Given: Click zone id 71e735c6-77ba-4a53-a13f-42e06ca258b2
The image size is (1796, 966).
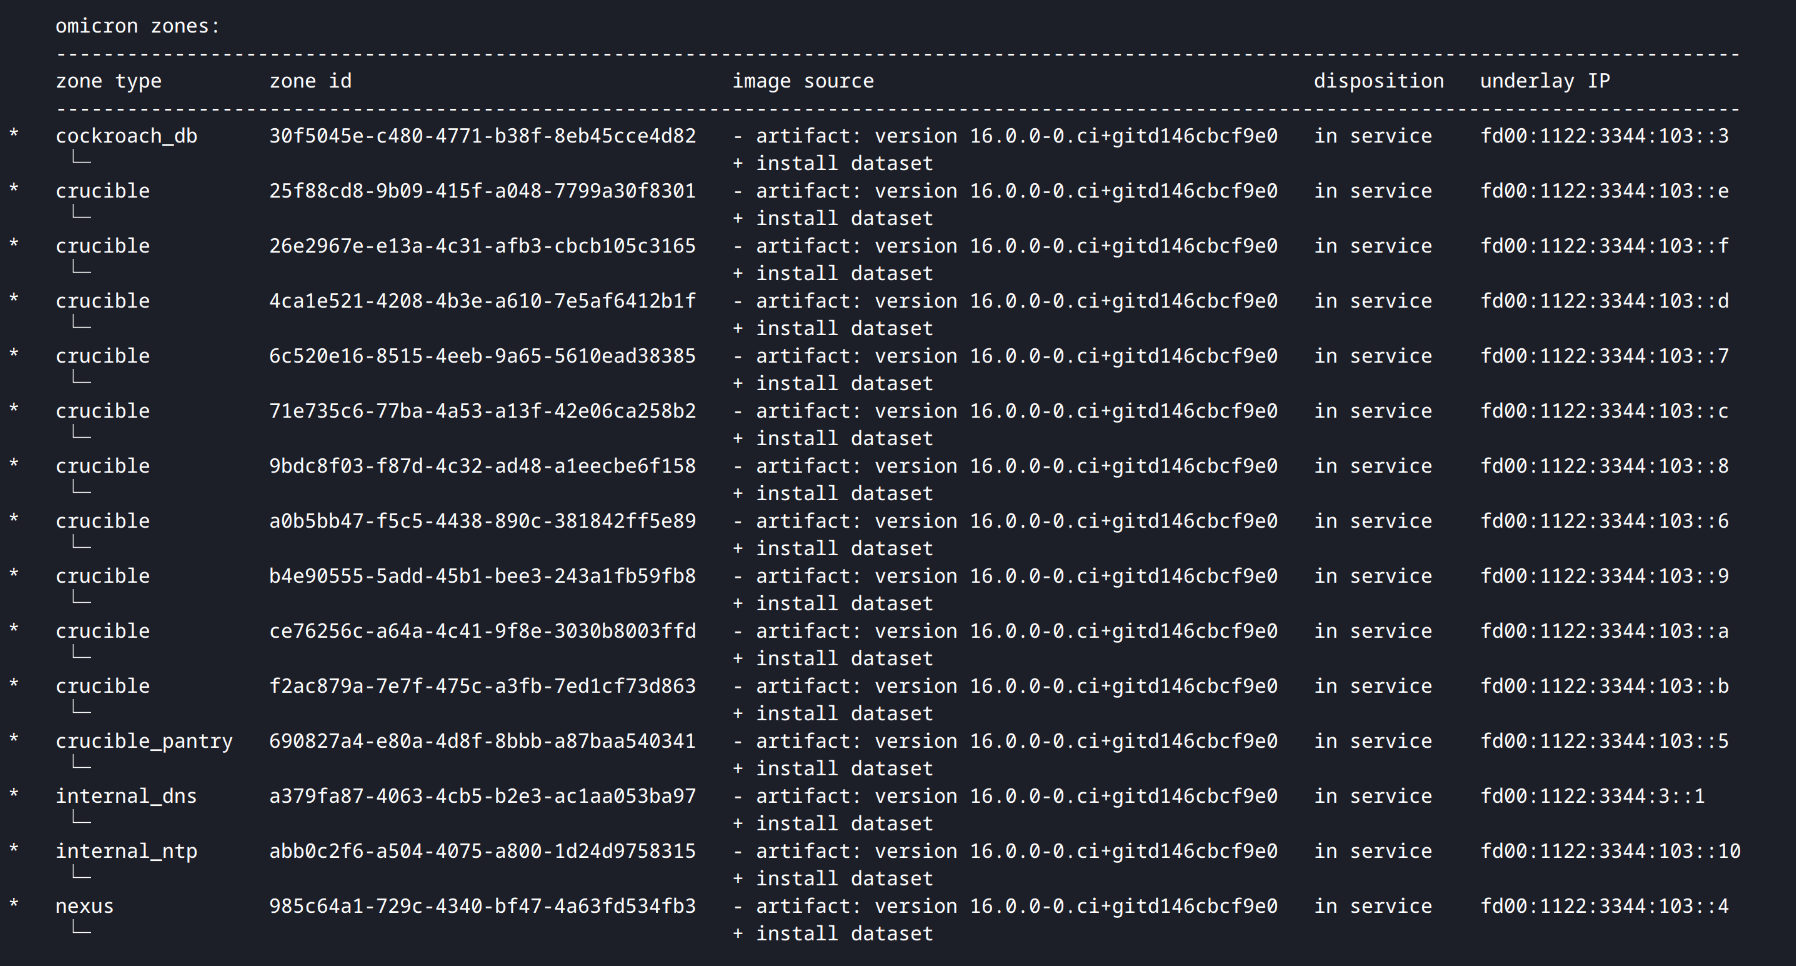Looking at the screenshot, I should coord(482,411).
